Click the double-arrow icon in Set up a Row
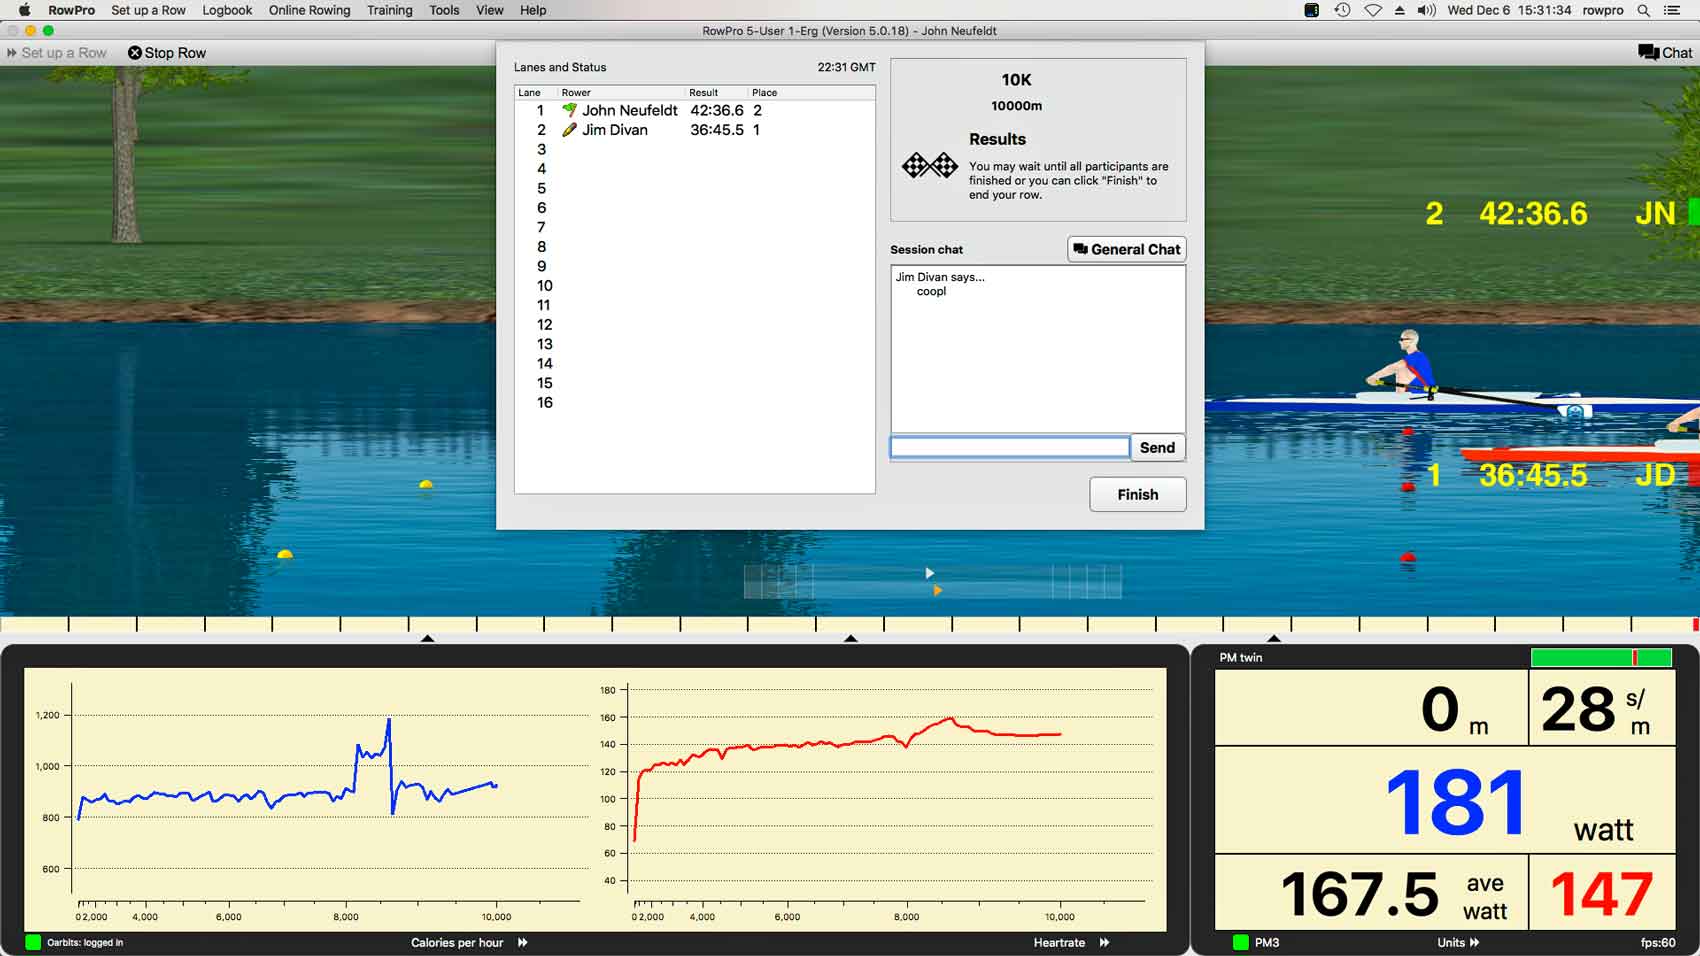 12,53
